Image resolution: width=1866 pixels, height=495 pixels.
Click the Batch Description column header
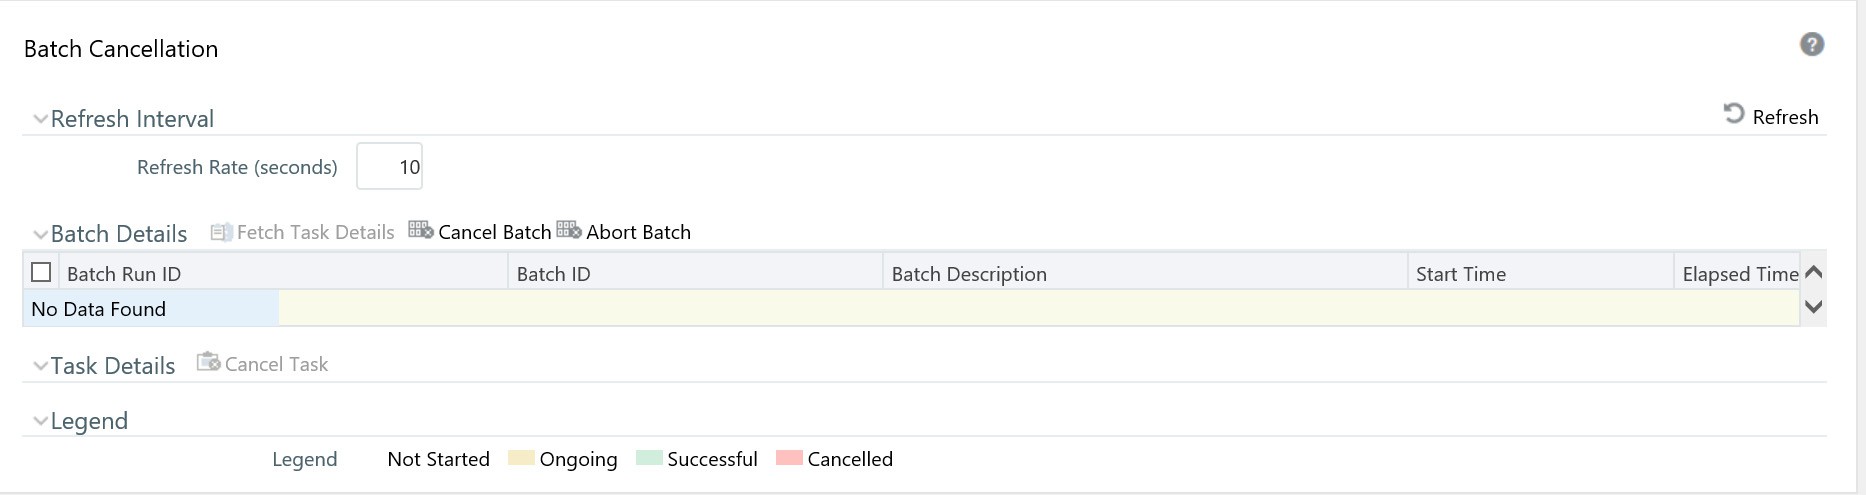969,274
